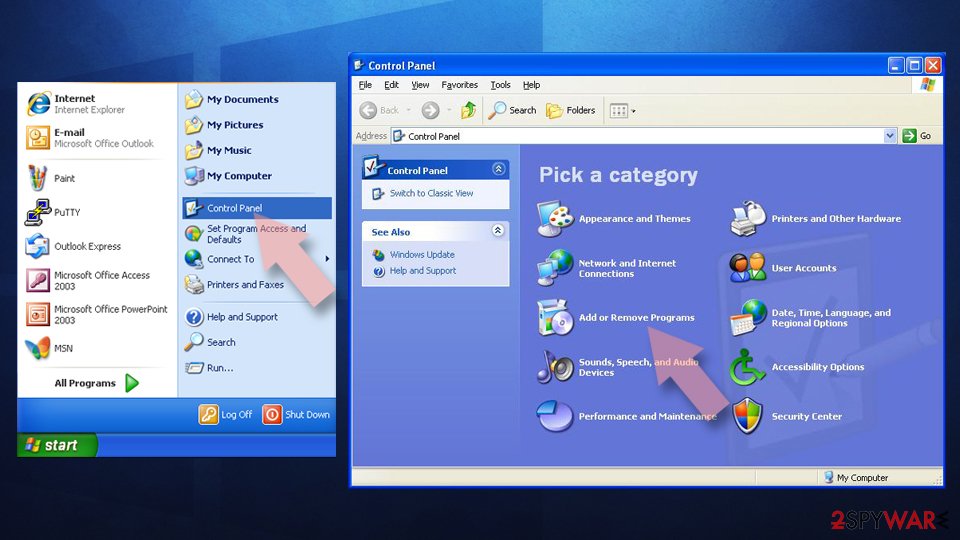
Task: Open My Music folder
Action: [x=219, y=150]
